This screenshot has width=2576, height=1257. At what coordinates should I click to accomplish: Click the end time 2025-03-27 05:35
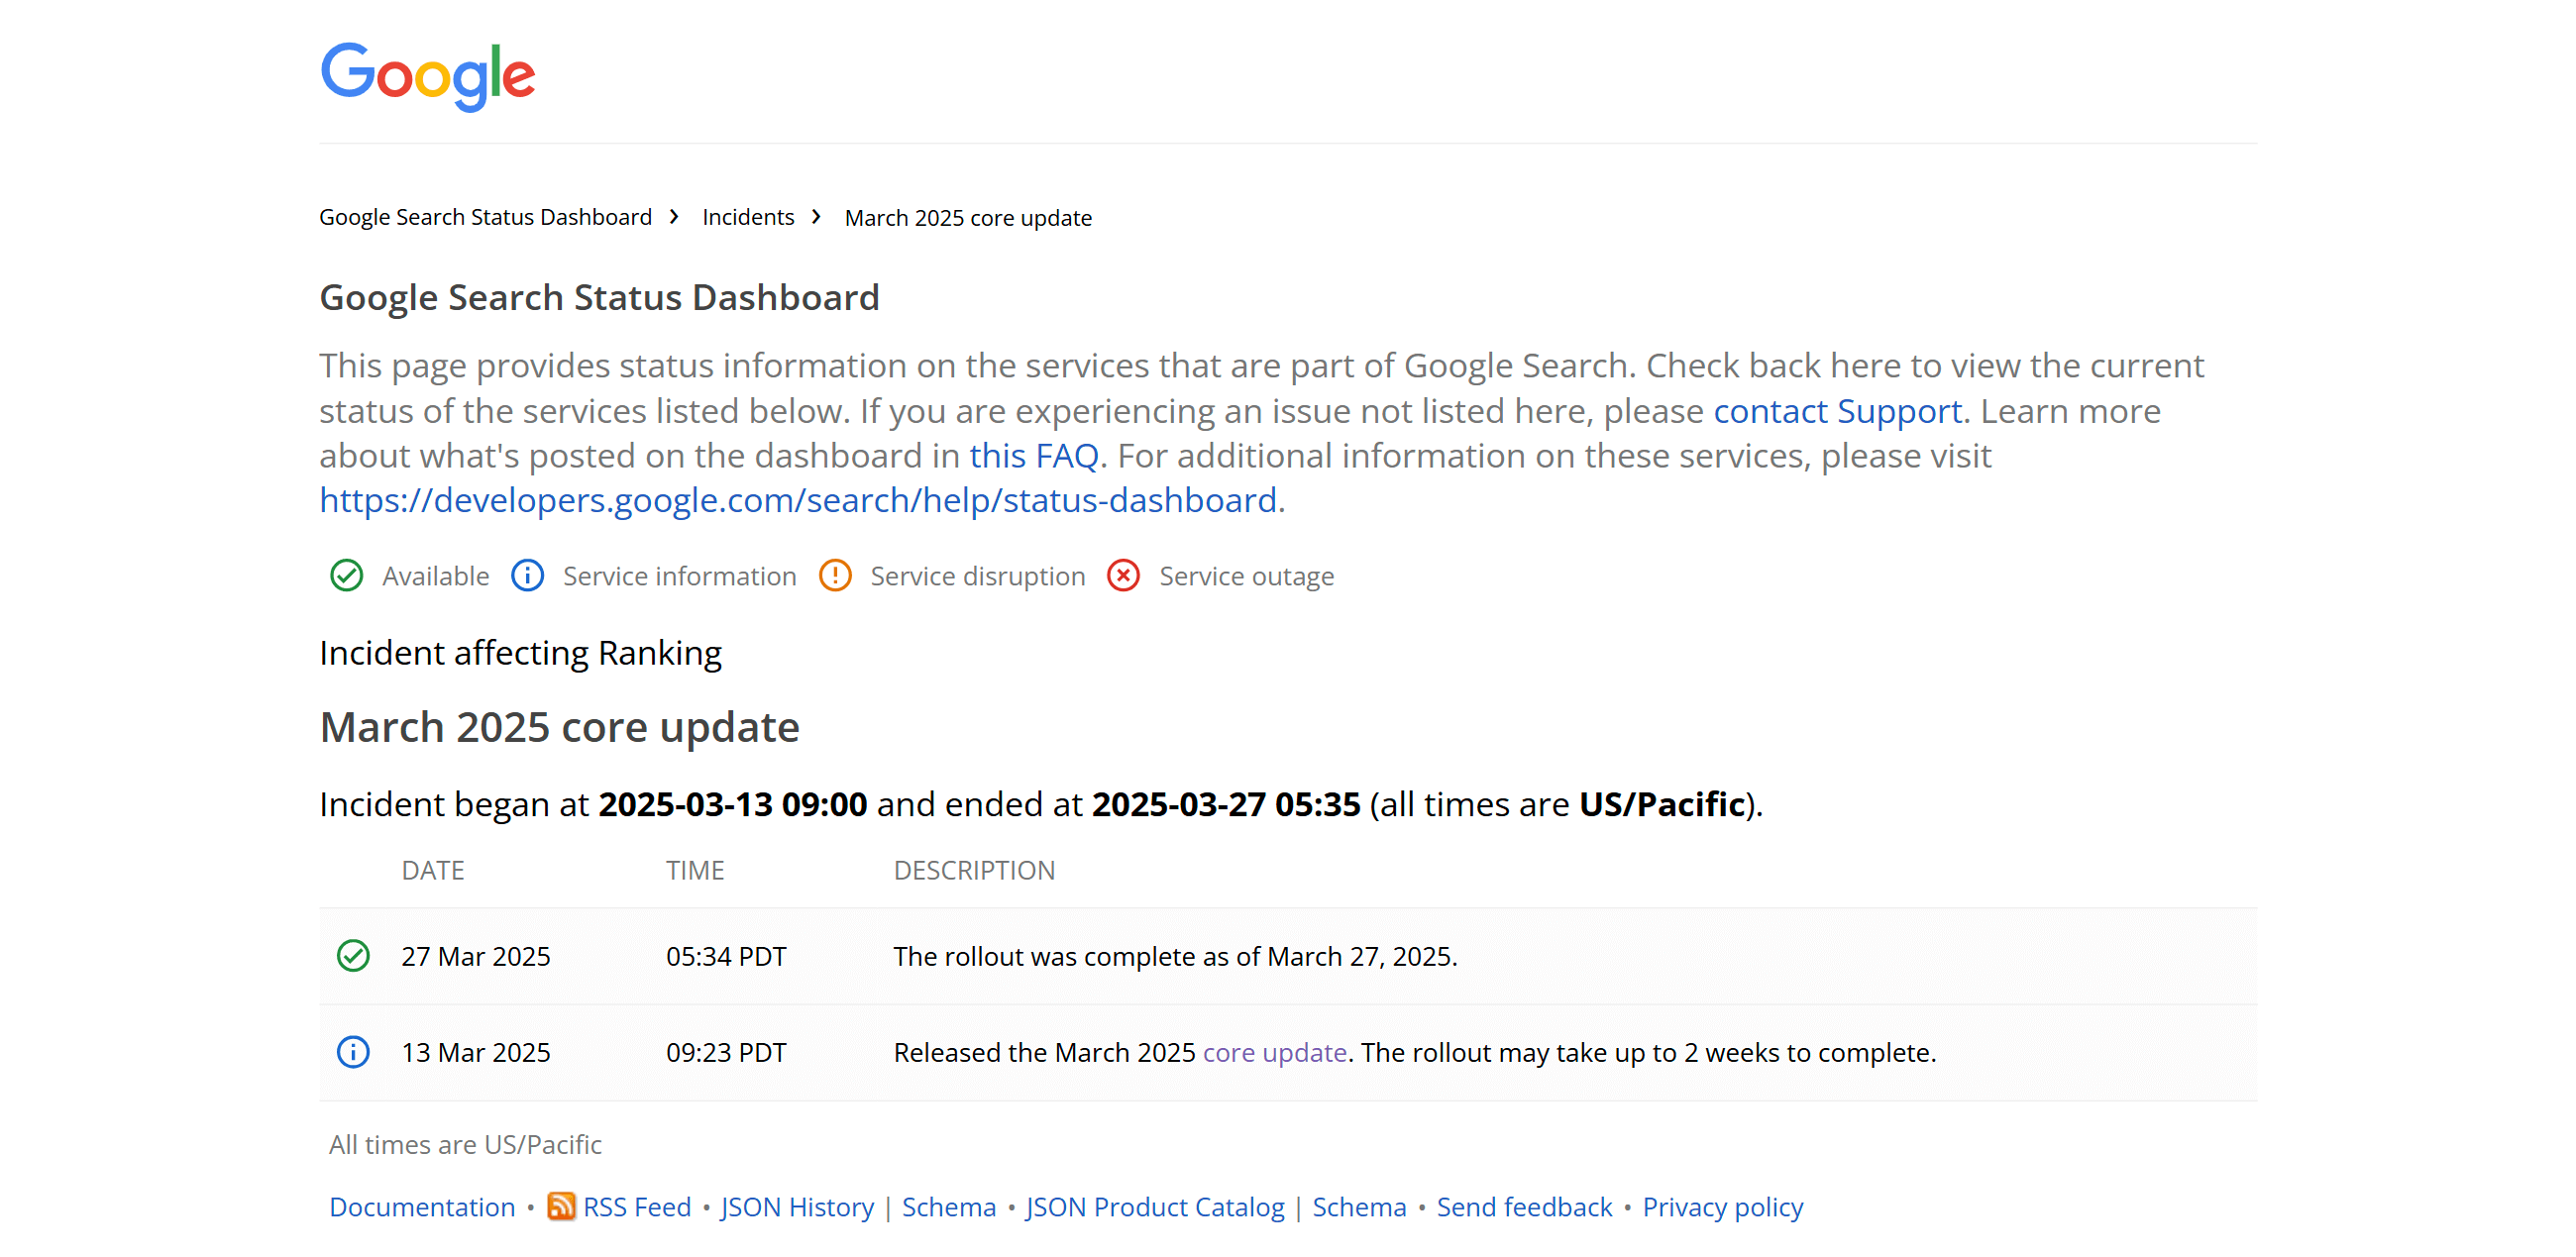pyautogui.click(x=1226, y=804)
